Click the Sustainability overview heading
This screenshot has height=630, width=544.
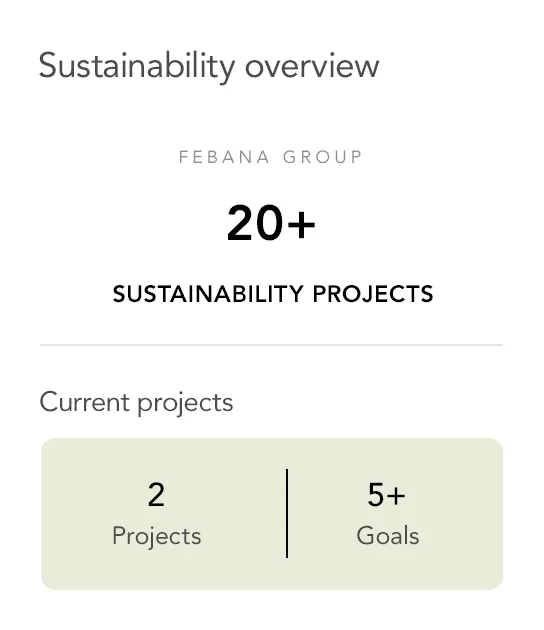pos(209,66)
